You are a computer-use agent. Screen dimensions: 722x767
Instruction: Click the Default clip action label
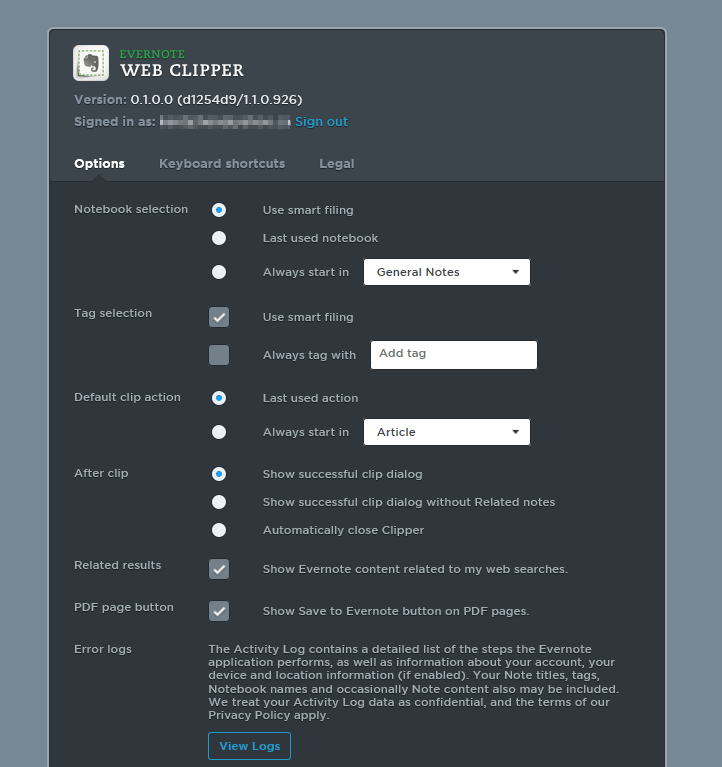(127, 397)
